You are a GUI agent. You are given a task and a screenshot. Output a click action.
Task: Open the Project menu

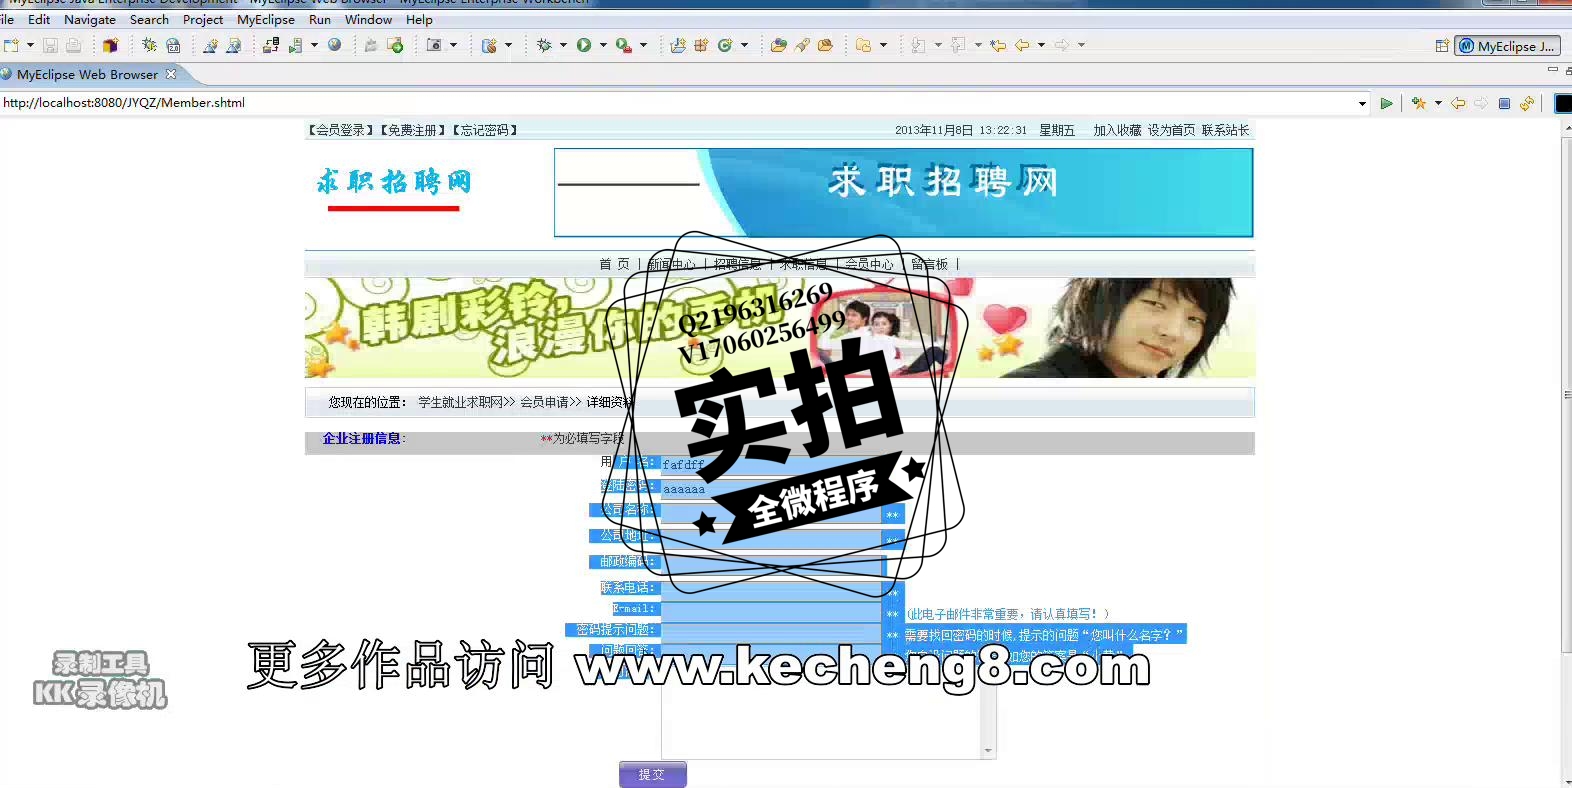coord(203,19)
